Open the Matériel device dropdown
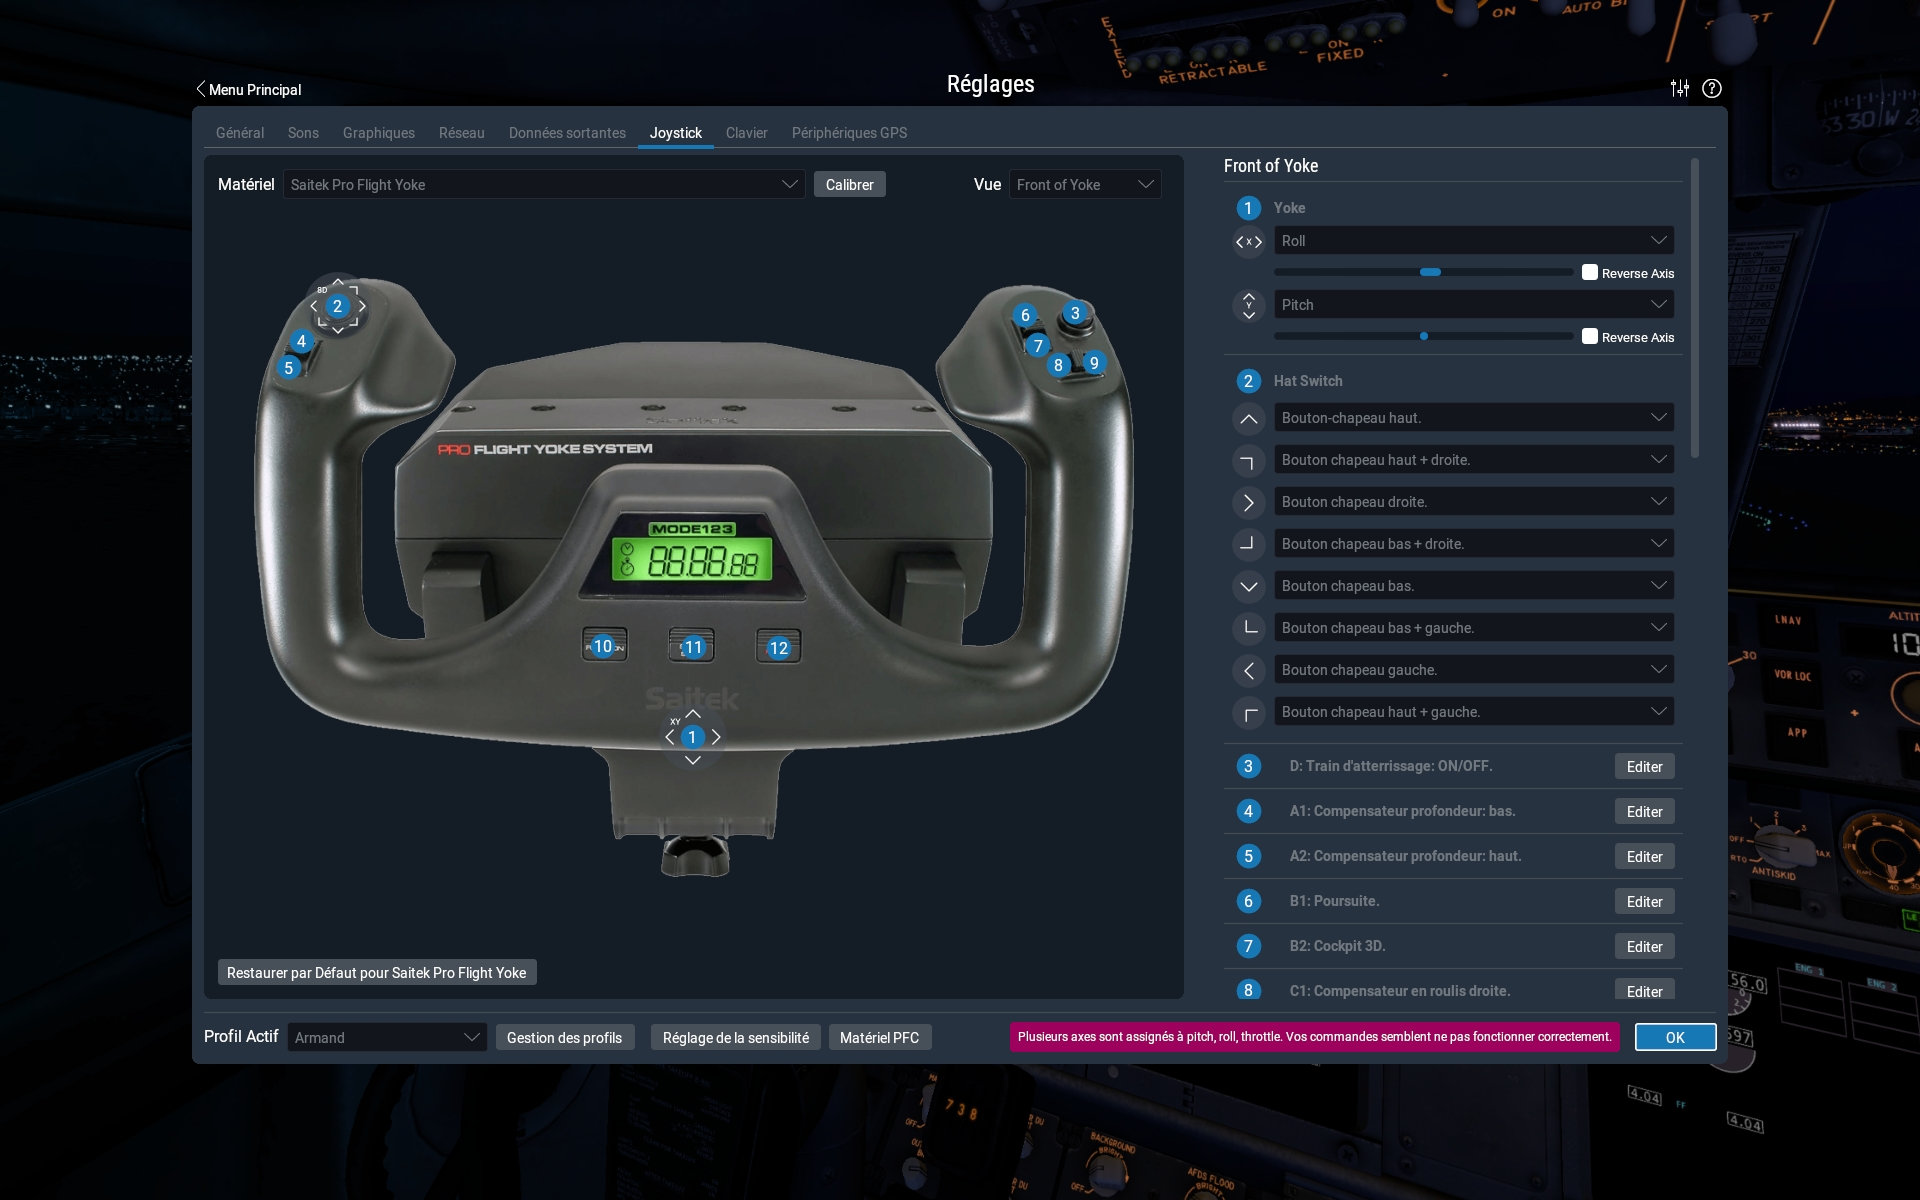Screen dimensions: 1920x1200 (544, 185)
